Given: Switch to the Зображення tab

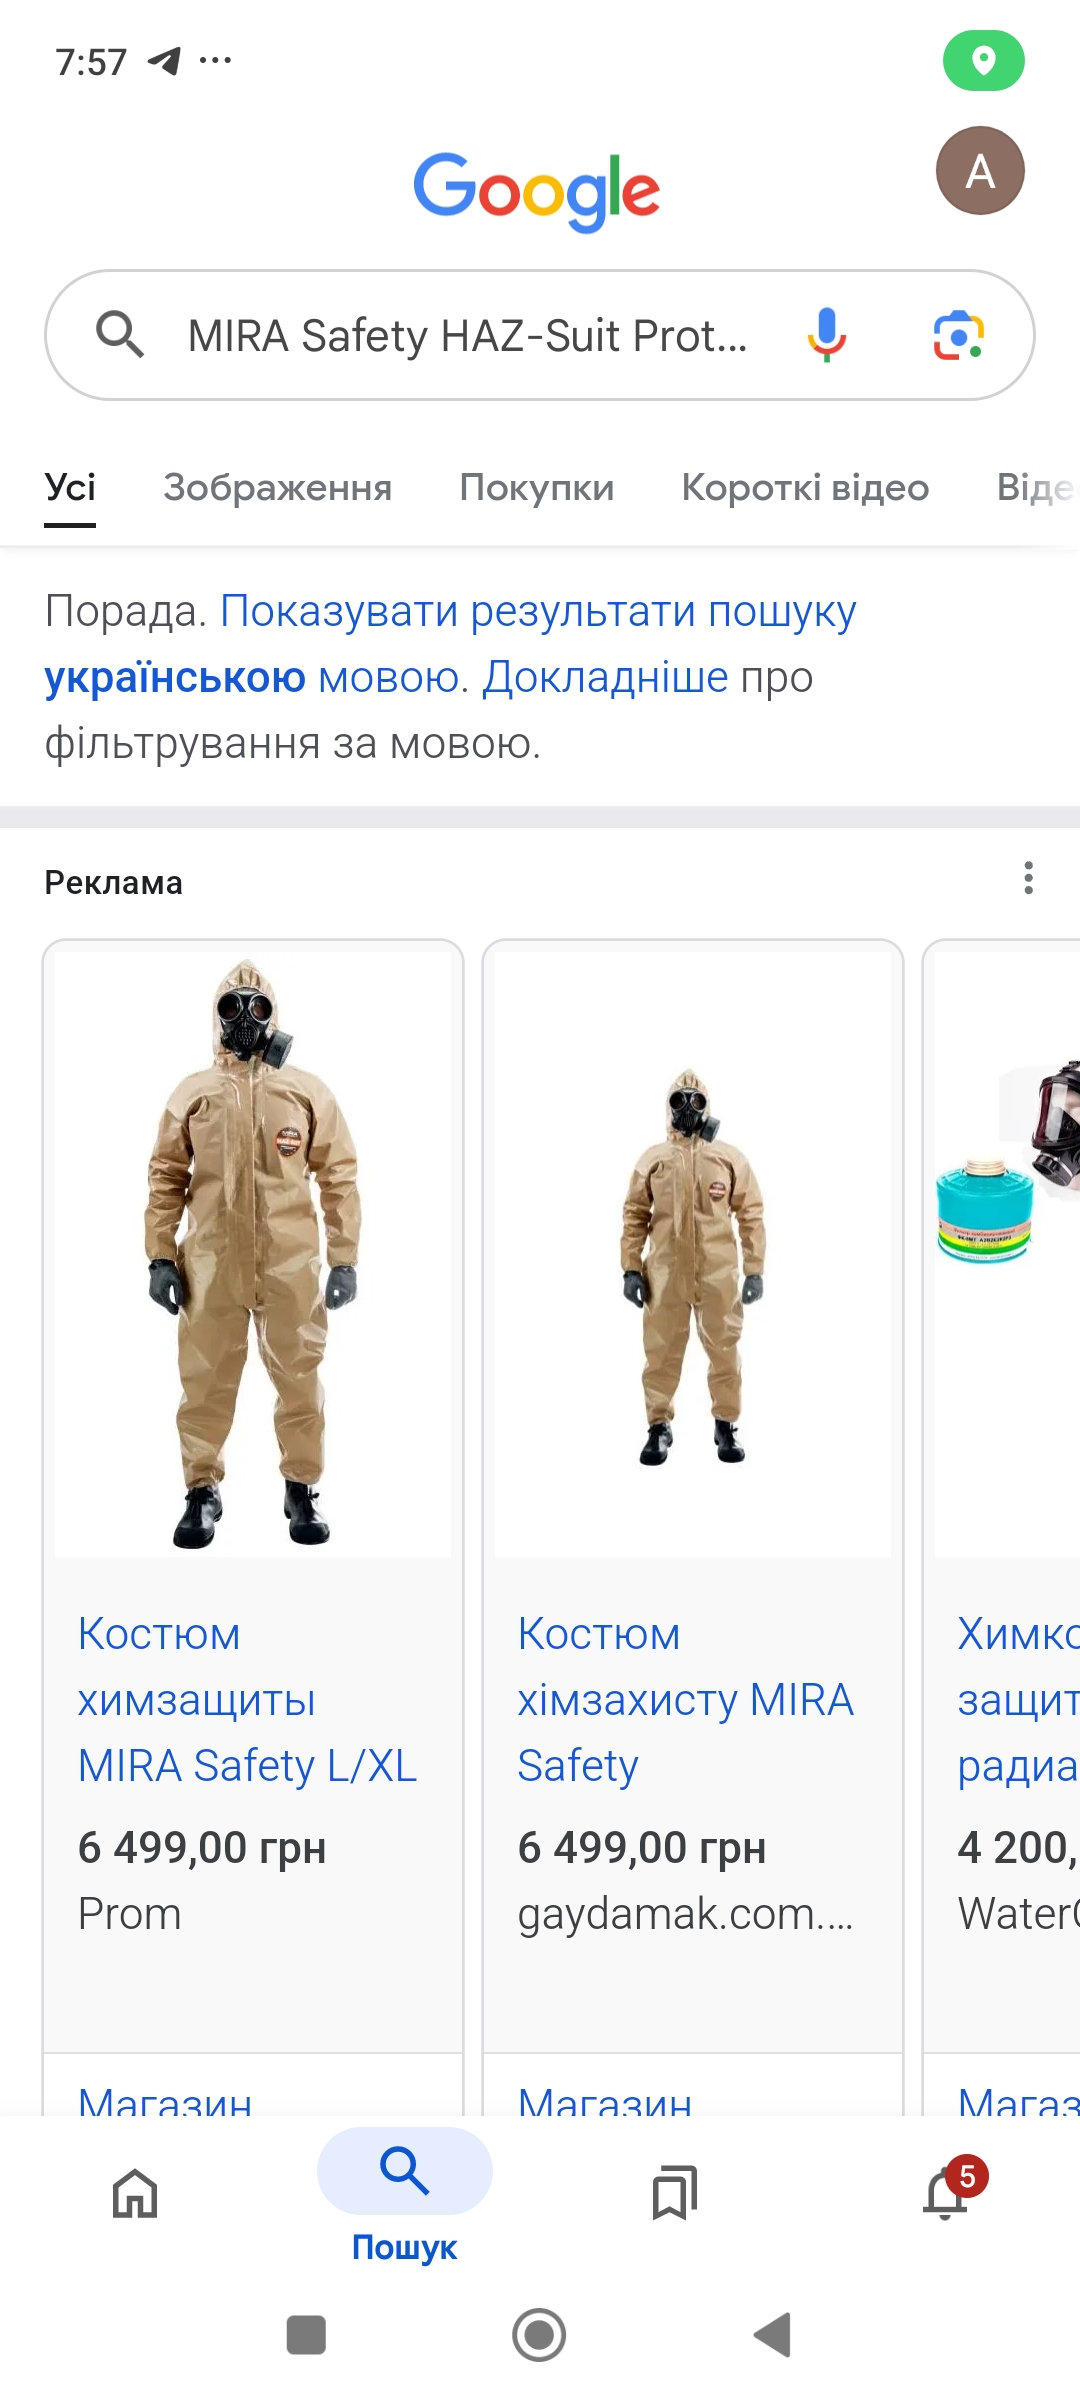Looking at the screenshot, I should (x=278, y=488).
